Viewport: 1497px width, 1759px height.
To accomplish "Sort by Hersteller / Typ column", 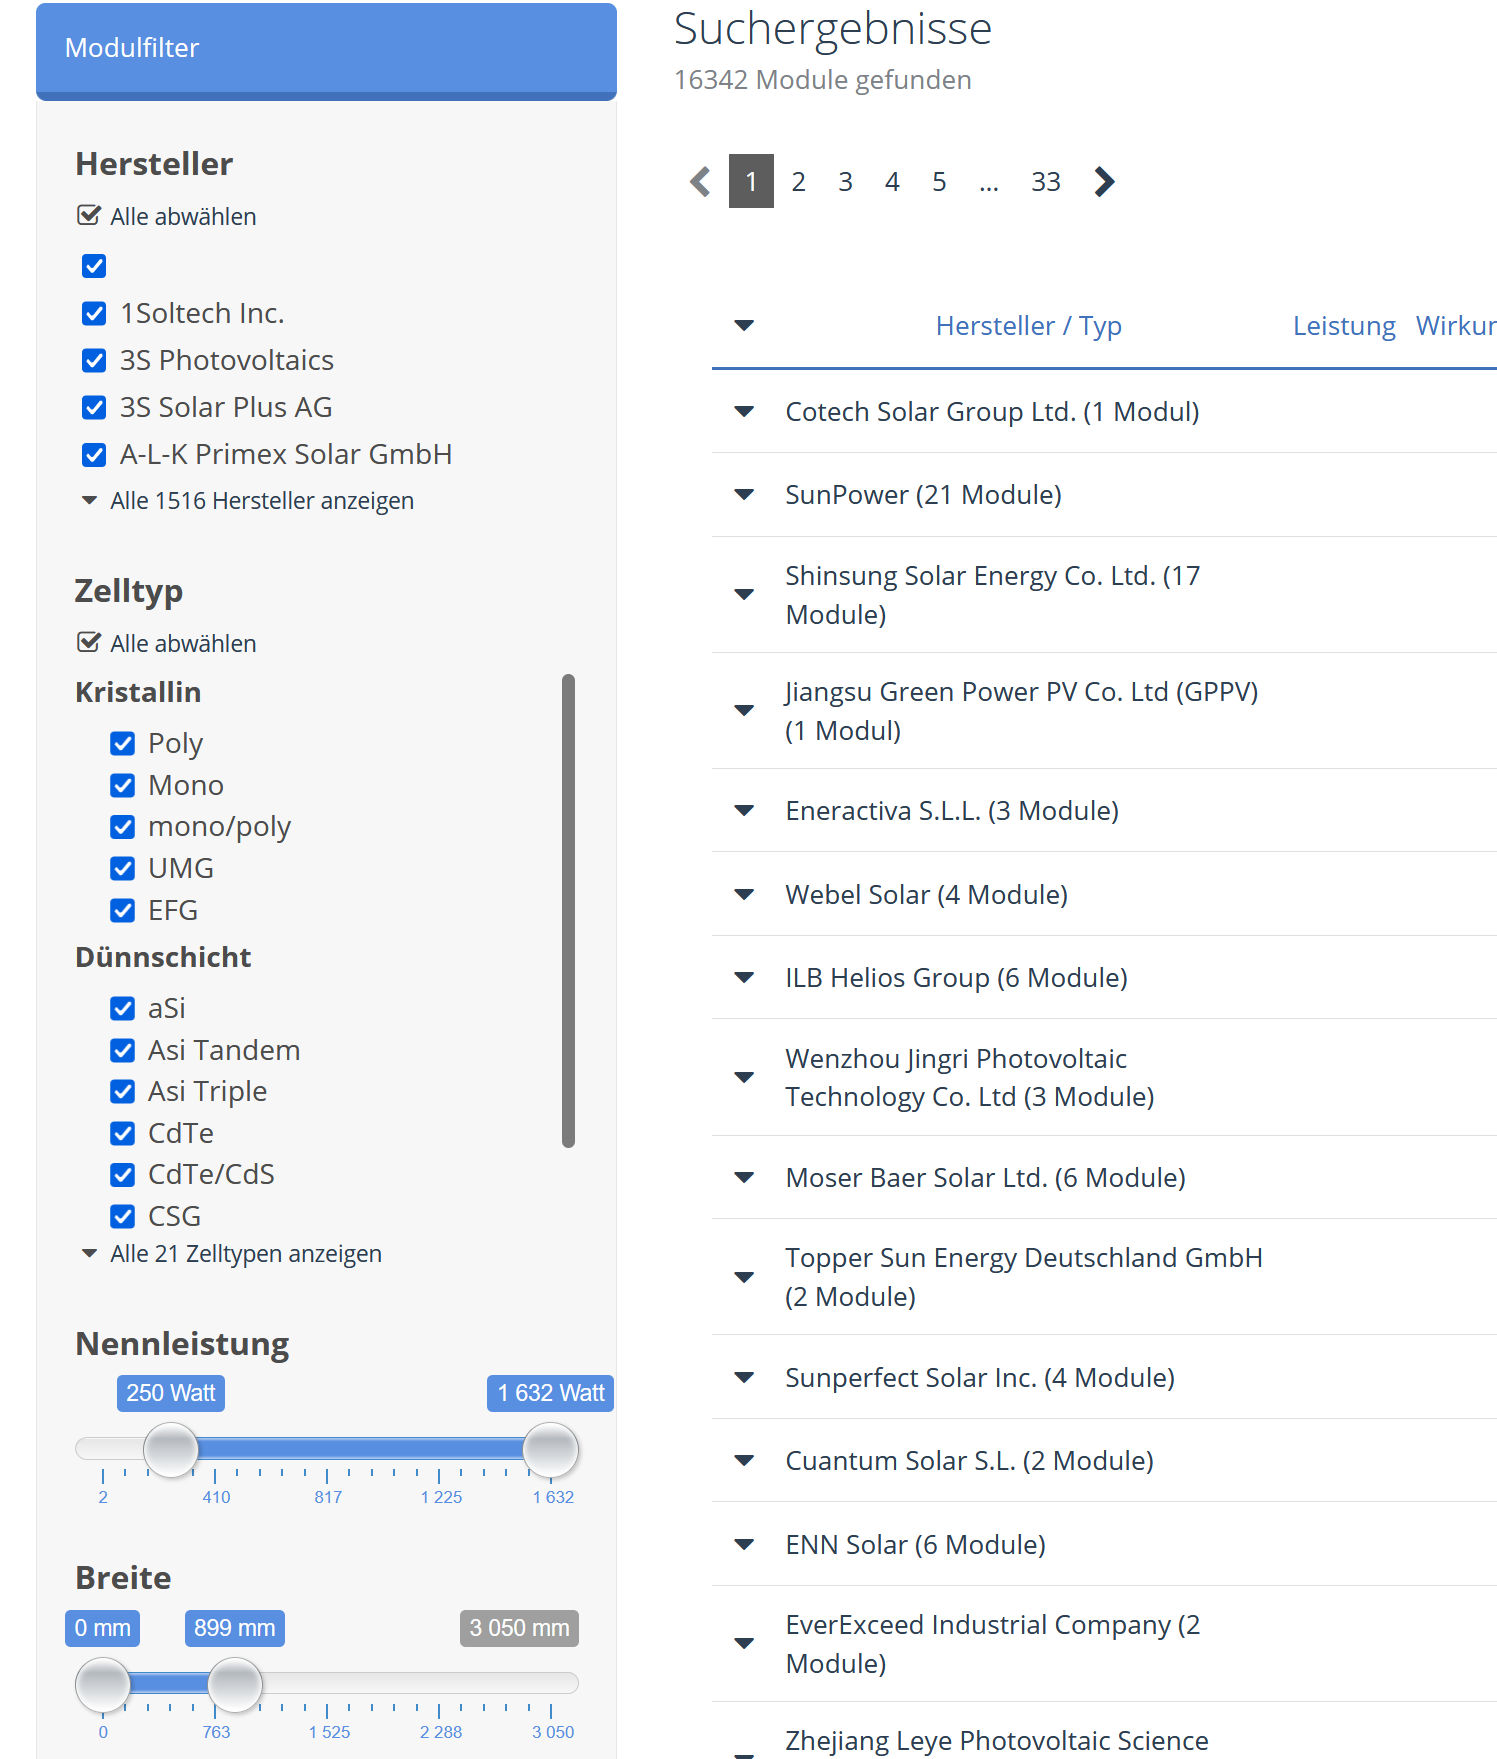I will [1028, 326].
